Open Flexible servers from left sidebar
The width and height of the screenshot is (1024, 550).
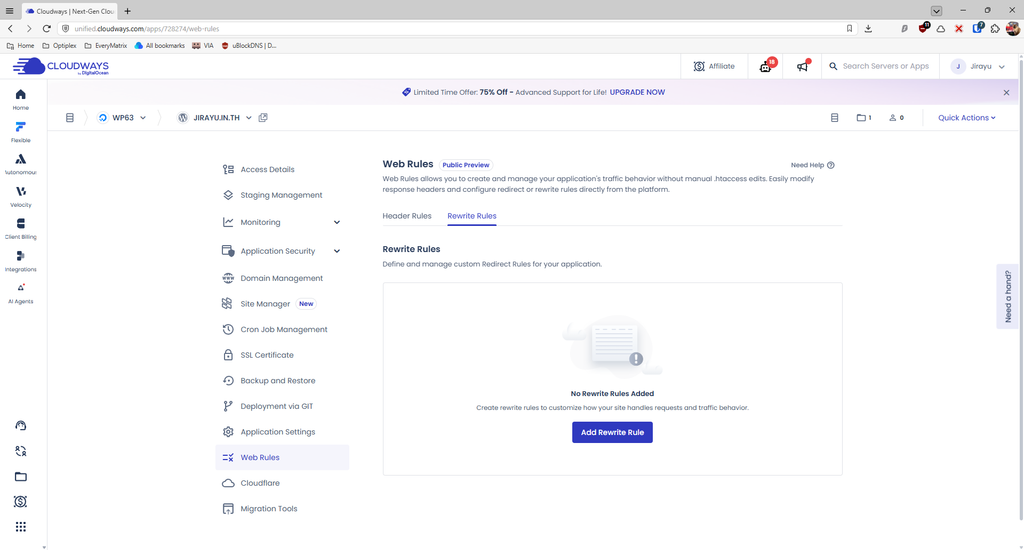[x=20, y=131]
